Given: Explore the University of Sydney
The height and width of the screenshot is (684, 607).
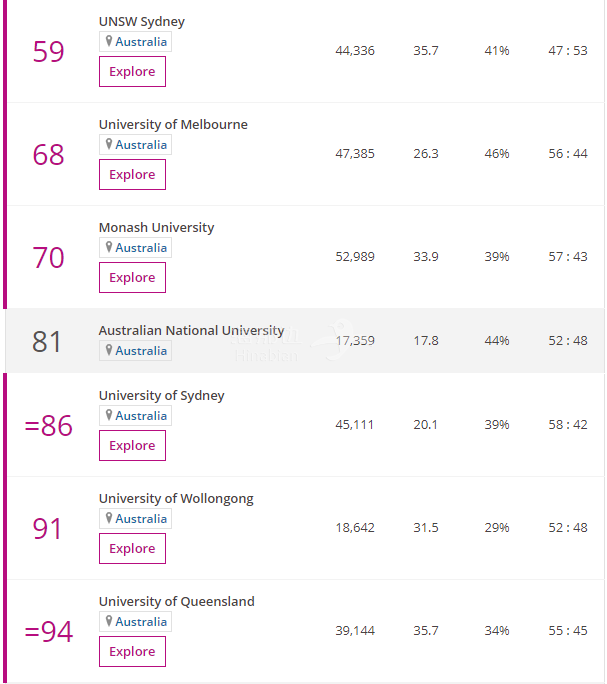Looking at the screenshot, I should tap(132, 445).
